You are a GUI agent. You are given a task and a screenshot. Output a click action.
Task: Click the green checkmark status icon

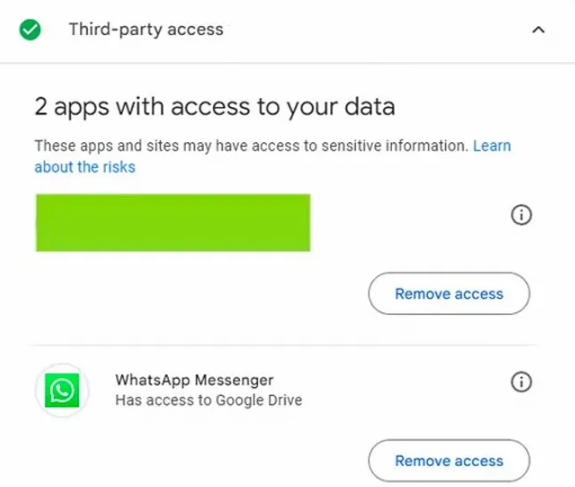click(x=30, y=30)
